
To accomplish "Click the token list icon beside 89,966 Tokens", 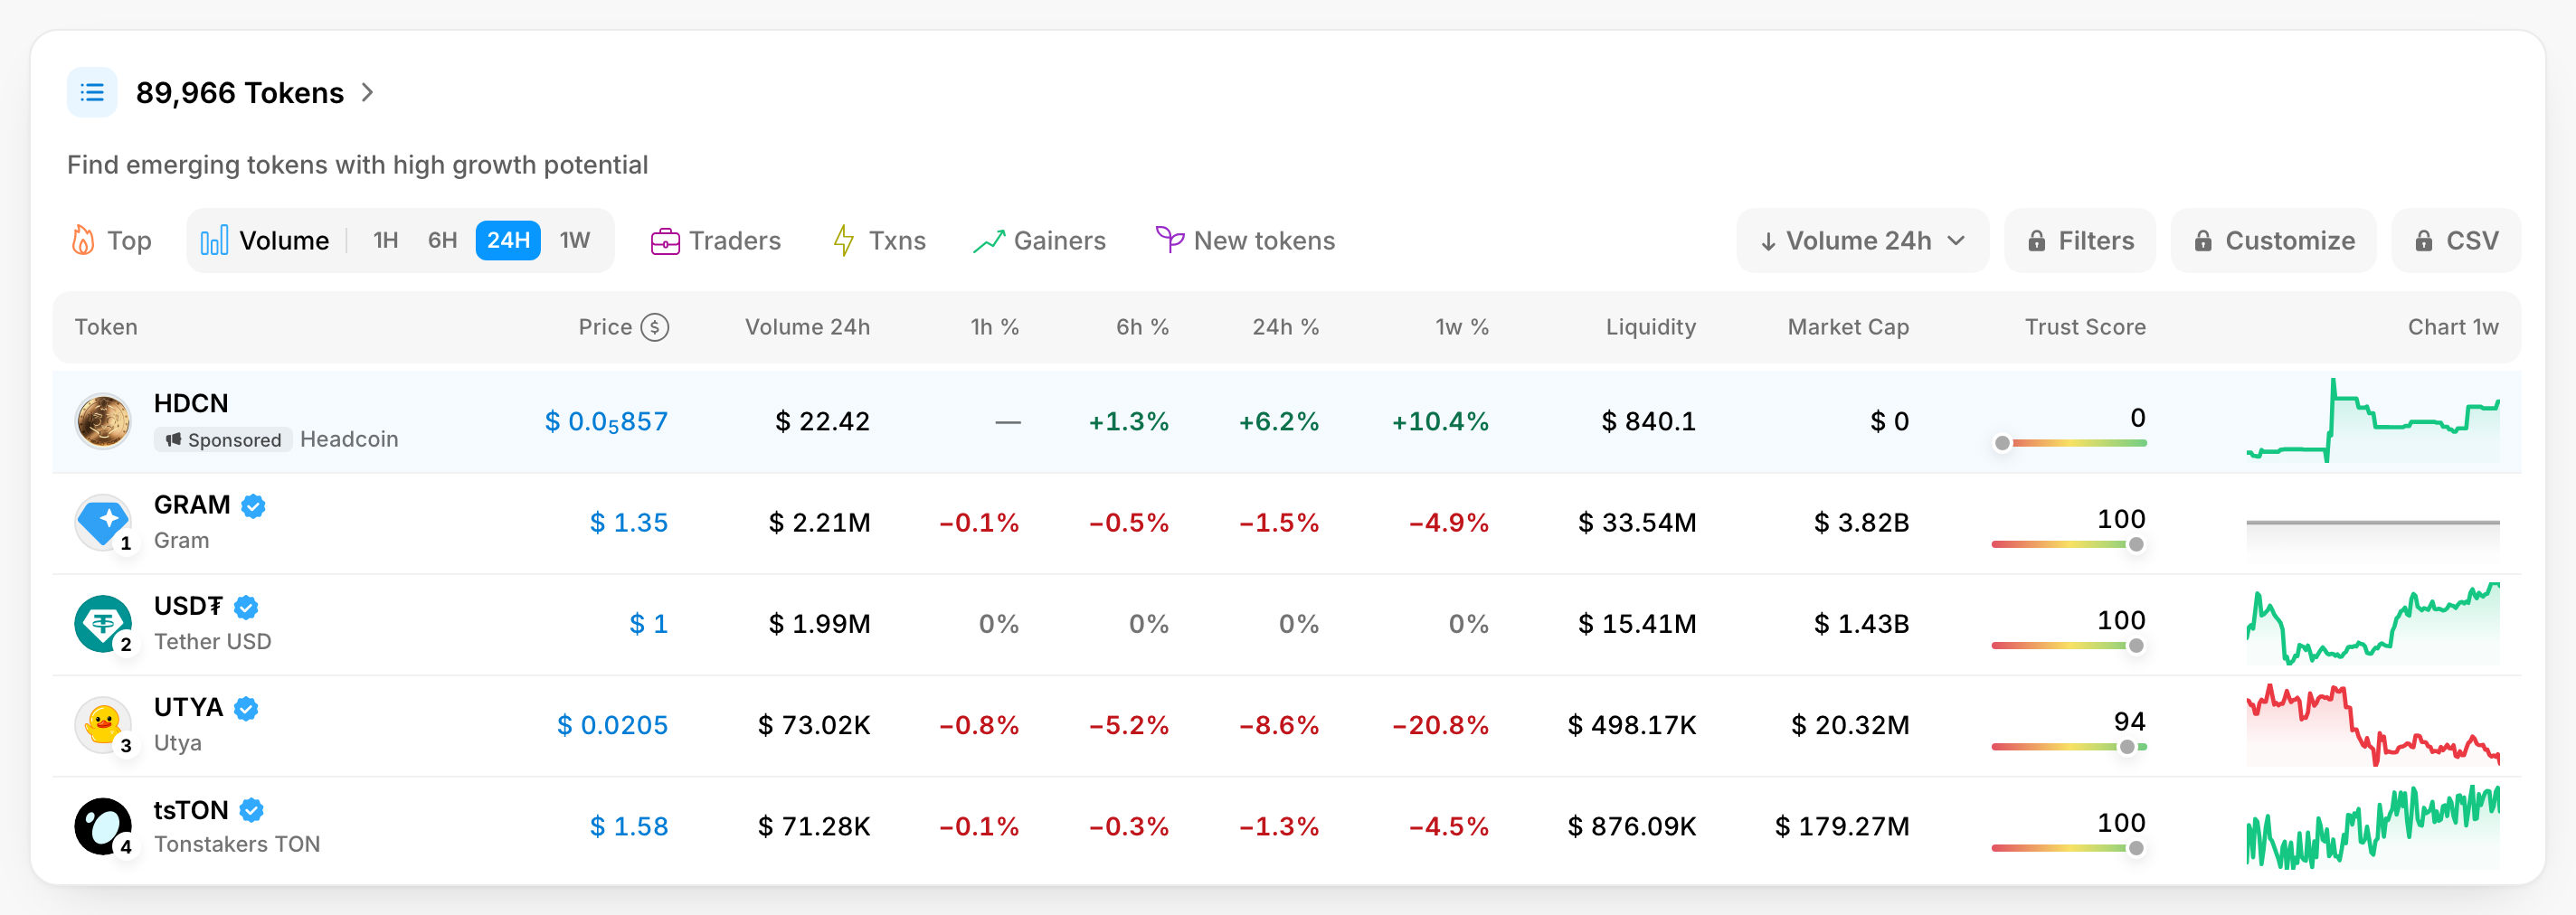I will pos(92,93).
